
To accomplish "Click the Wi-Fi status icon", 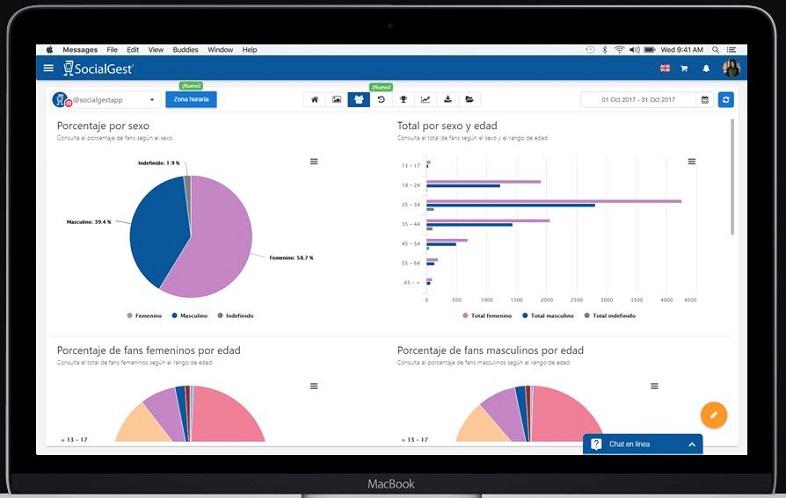I will pos(620,50).
